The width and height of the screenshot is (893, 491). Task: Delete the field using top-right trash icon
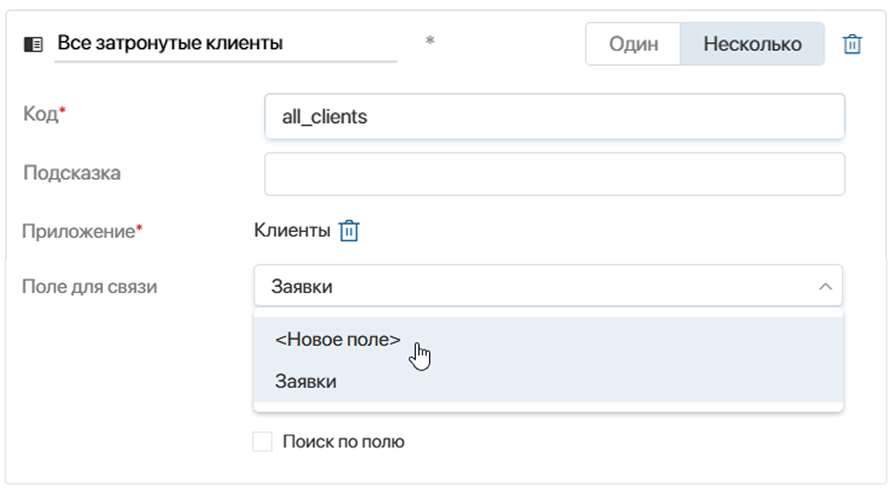(x=852, y=44)
